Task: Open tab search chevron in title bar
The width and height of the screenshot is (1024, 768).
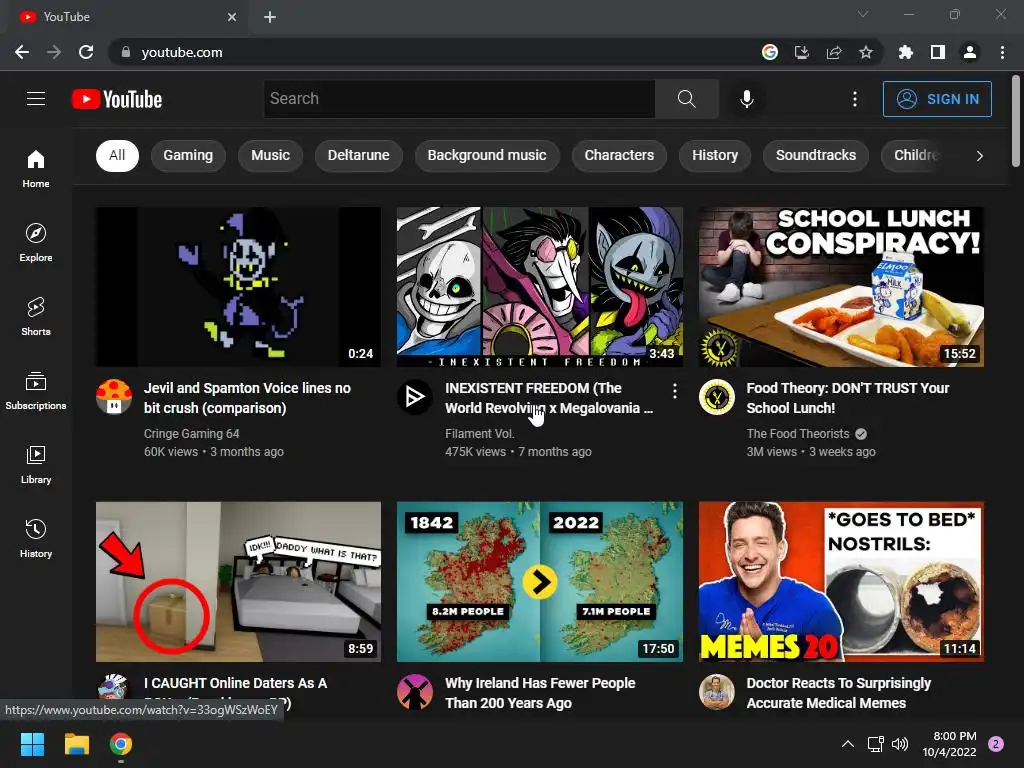Action: coord(863,14)
